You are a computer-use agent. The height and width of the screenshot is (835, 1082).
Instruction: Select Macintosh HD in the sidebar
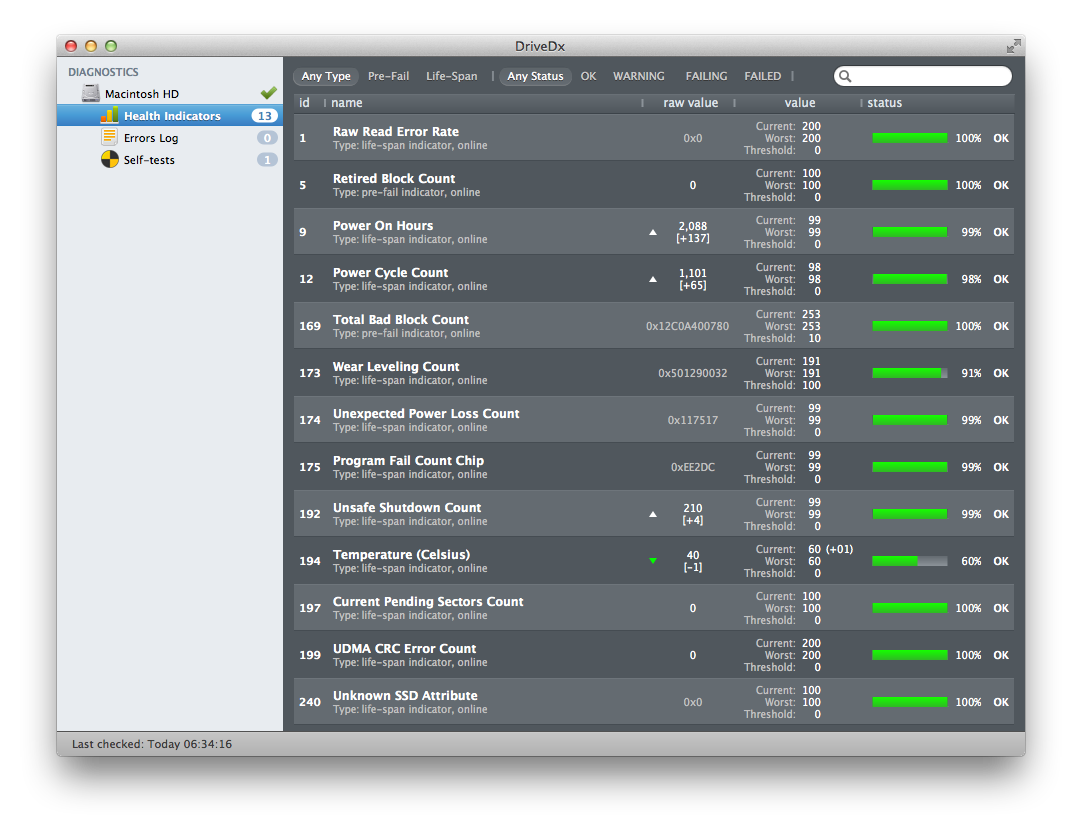(170, 94)
